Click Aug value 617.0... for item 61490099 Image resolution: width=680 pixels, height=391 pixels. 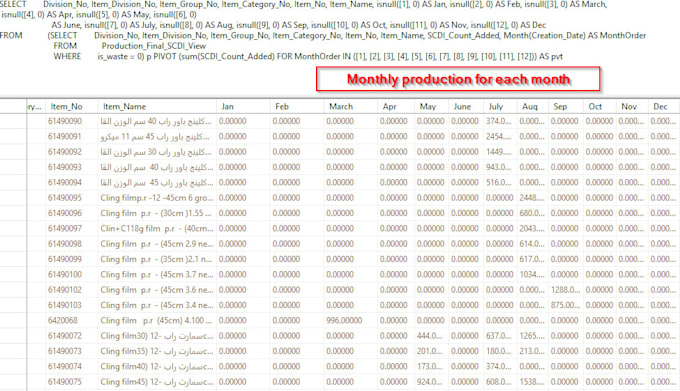532,259
